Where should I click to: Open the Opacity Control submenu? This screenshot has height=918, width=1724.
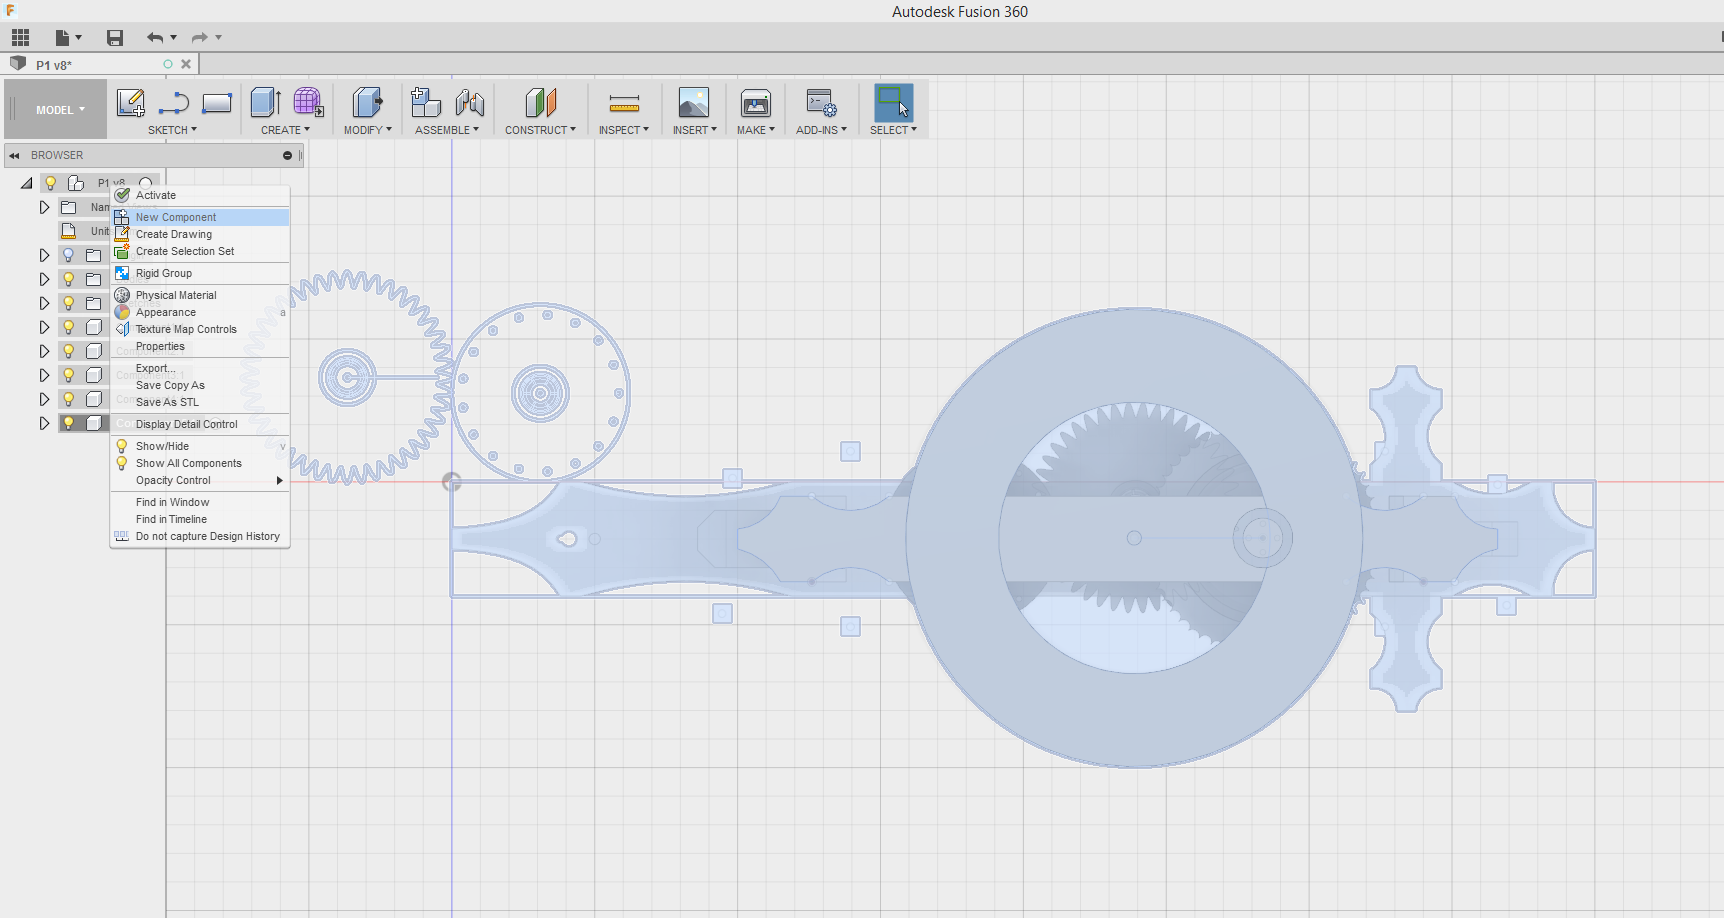coord(200,480)
